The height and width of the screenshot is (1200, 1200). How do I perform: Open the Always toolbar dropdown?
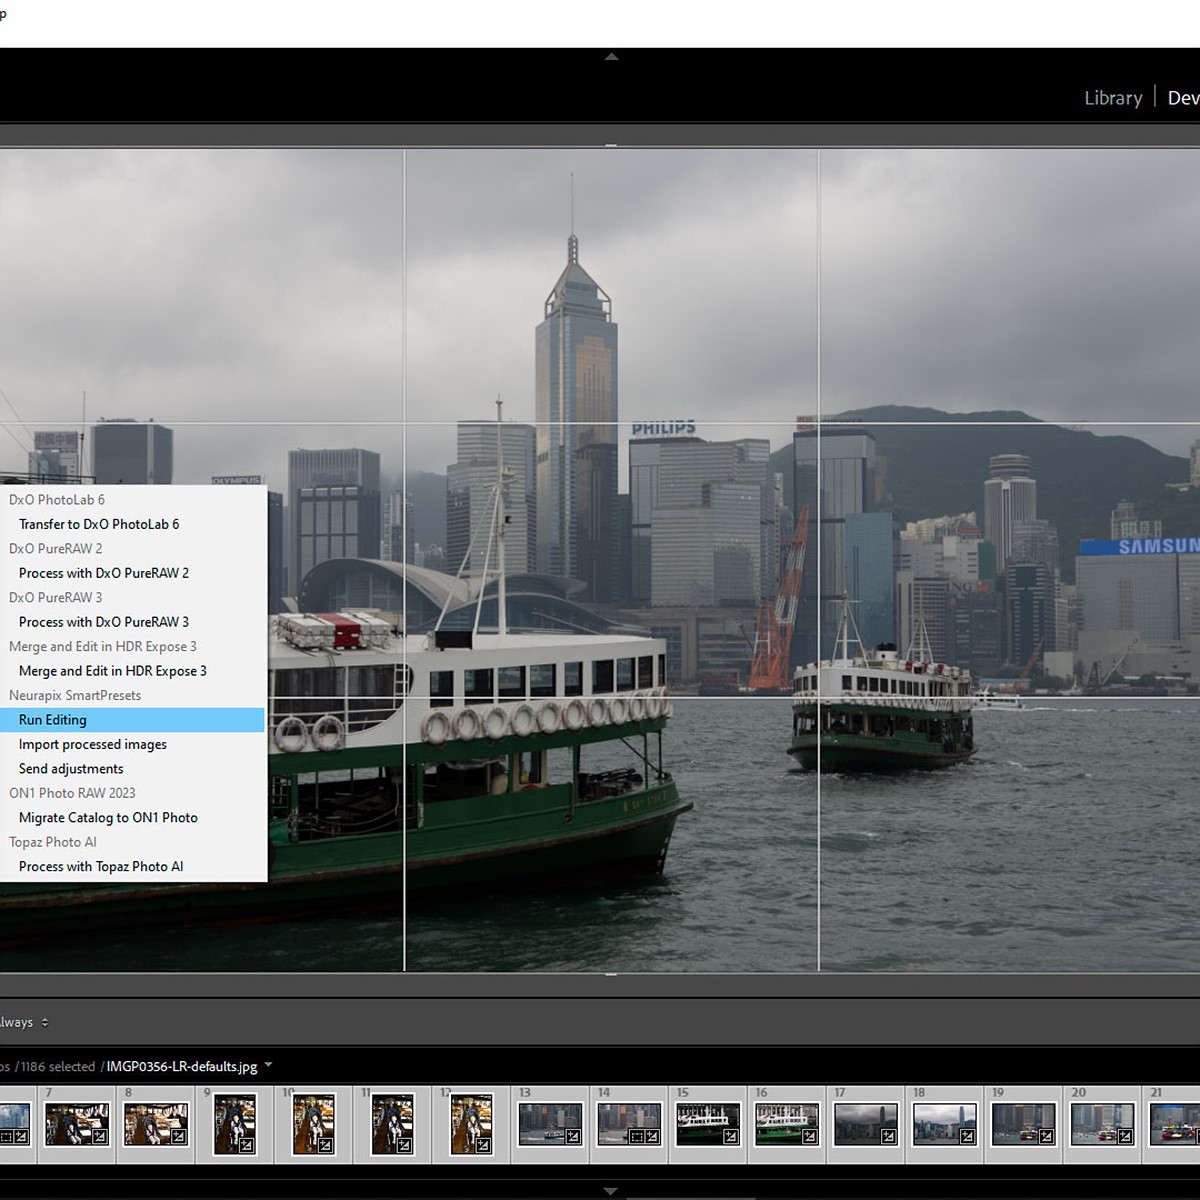pos(44,1022)
